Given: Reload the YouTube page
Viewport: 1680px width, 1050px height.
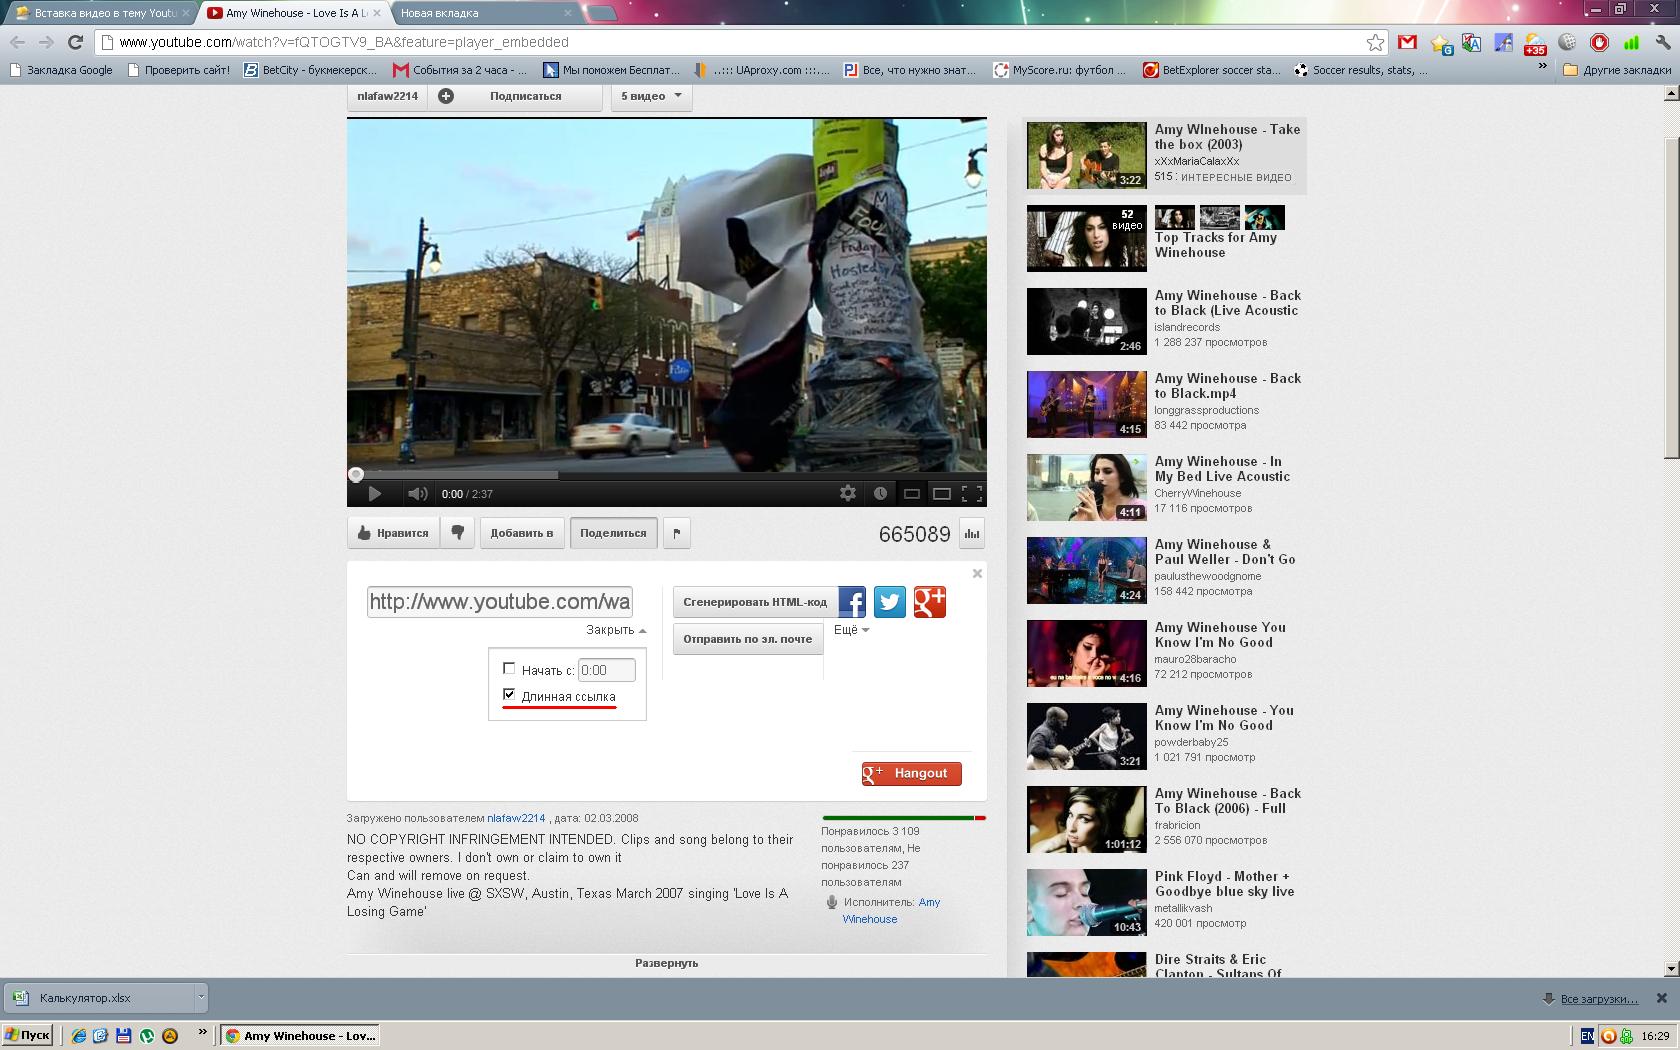Looking at the screenshot, I should (75, 42).
